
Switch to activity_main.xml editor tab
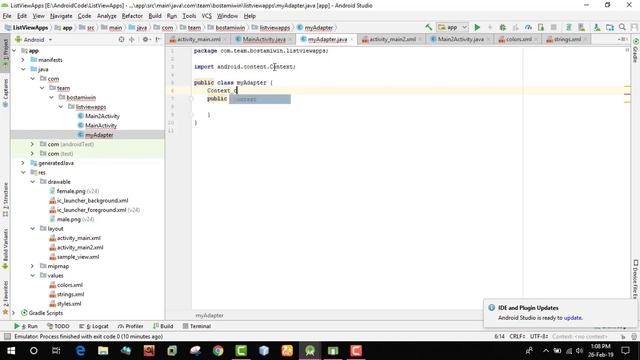198,40
